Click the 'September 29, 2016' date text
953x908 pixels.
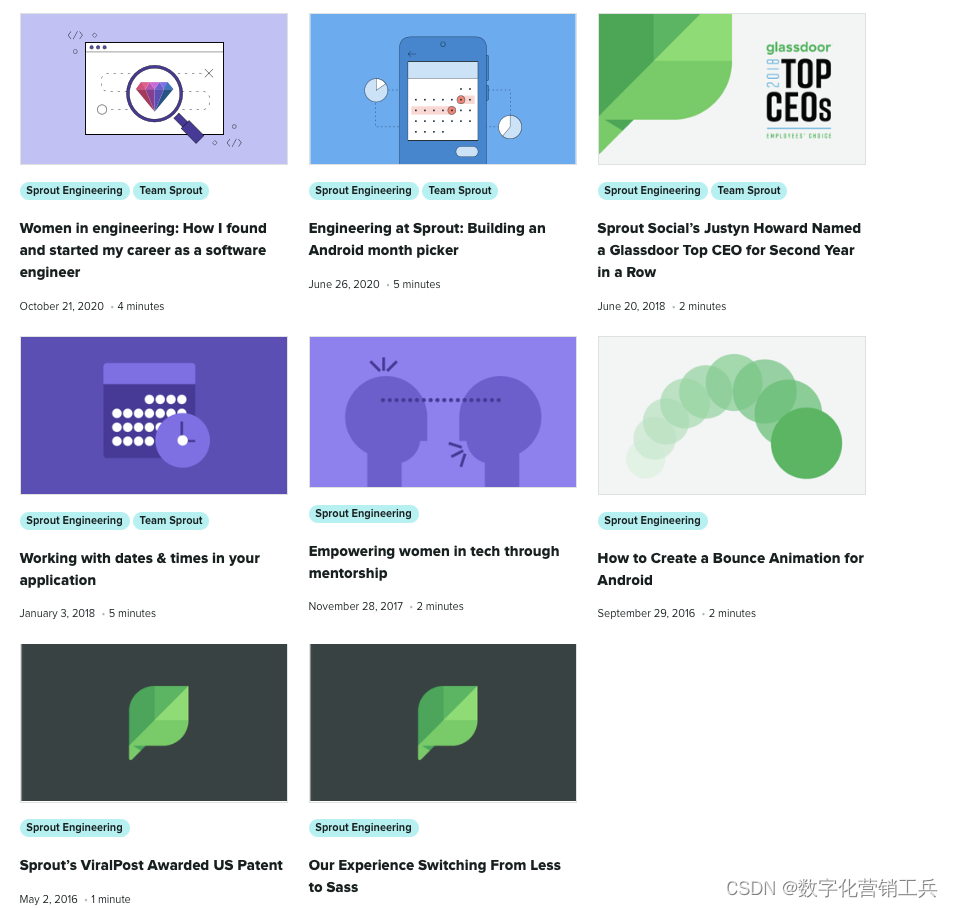point(646,613)
